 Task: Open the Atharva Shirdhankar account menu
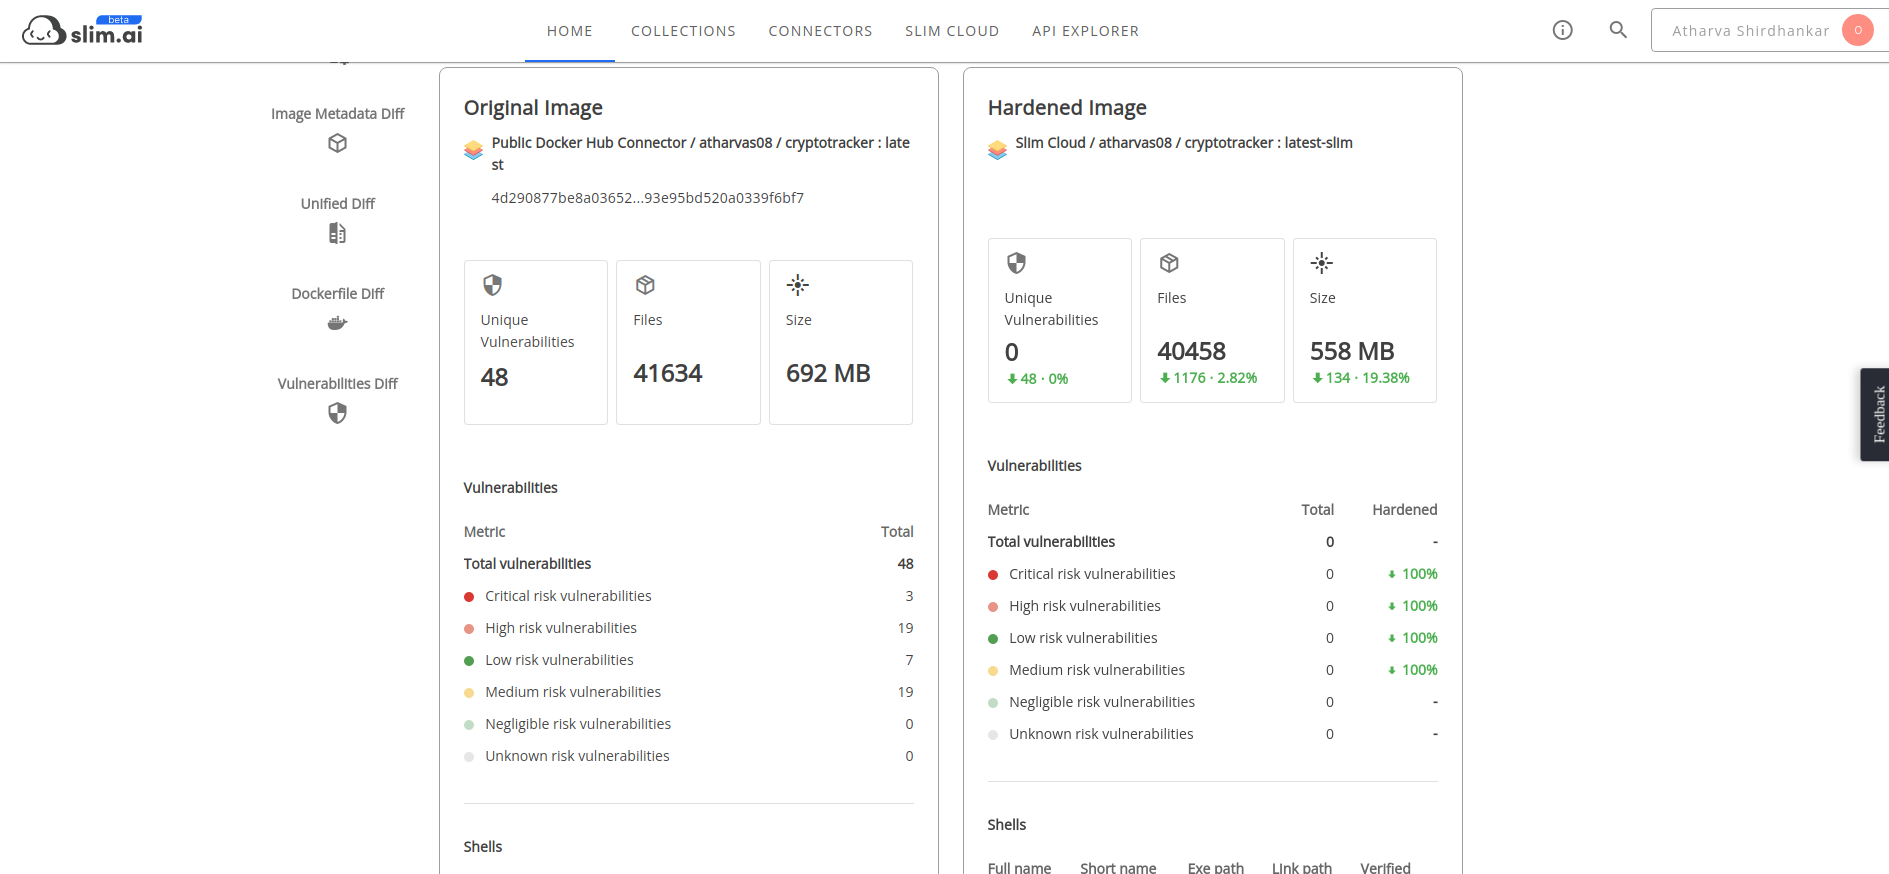1770,30
